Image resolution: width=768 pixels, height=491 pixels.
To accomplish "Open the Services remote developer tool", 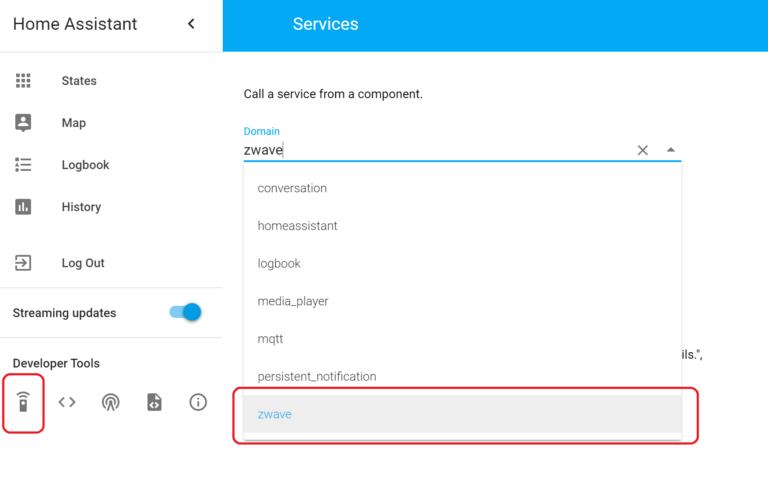I will click(x=24, y=402).
